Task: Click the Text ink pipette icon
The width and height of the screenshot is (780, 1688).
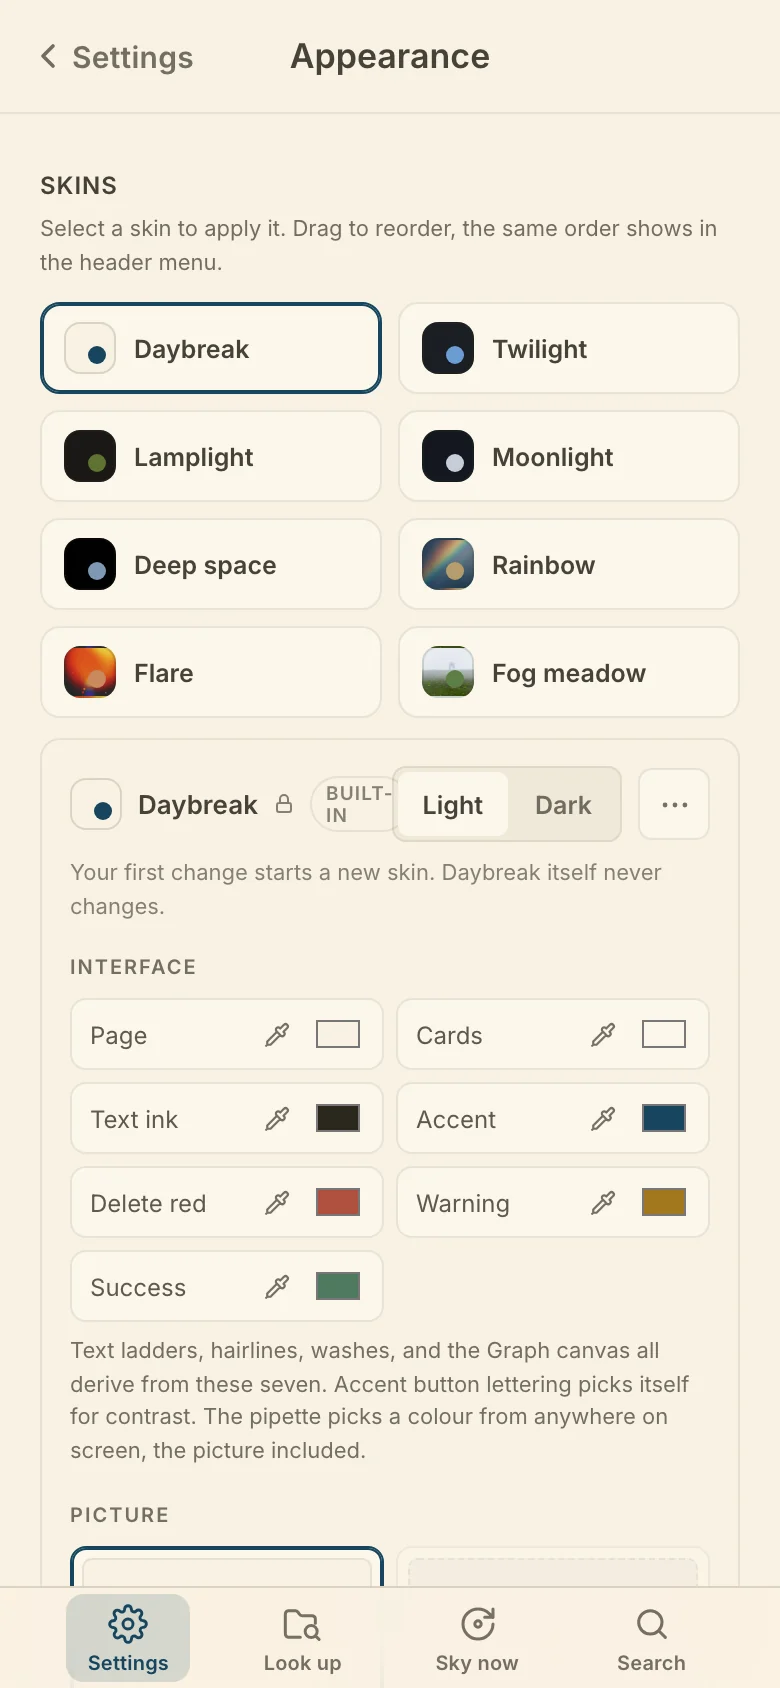Action: pyautogui.click(x=277, y=1119)
